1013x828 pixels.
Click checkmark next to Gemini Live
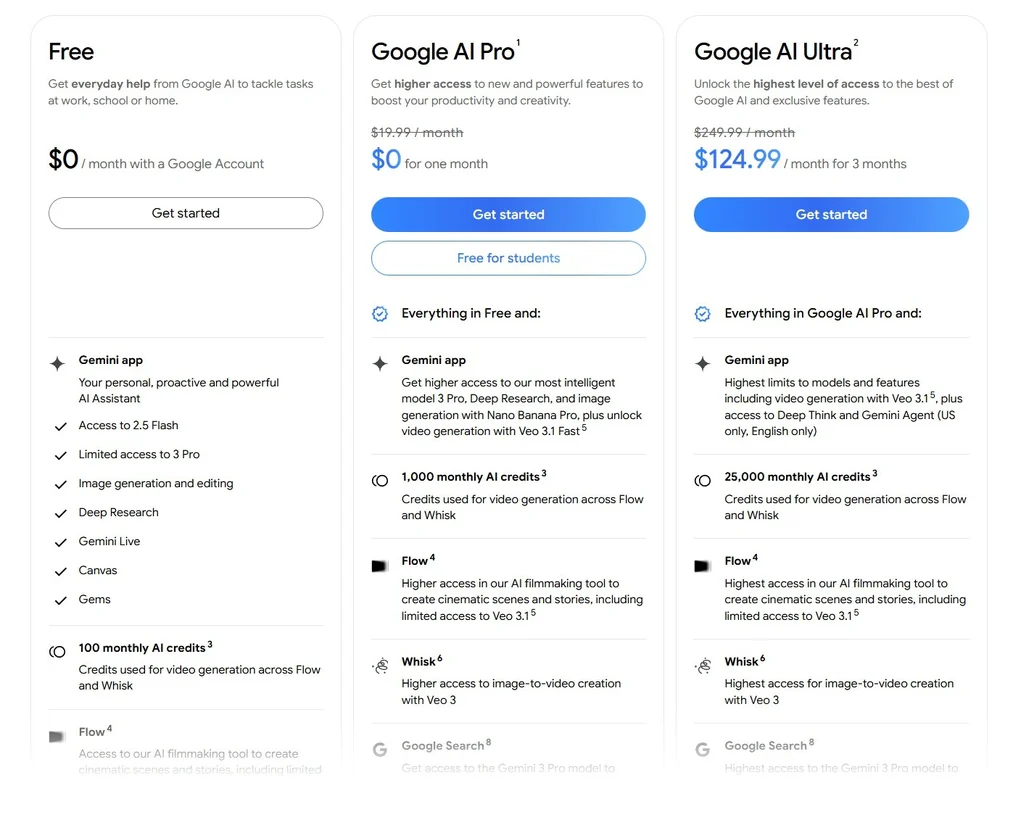click(60, 542)
